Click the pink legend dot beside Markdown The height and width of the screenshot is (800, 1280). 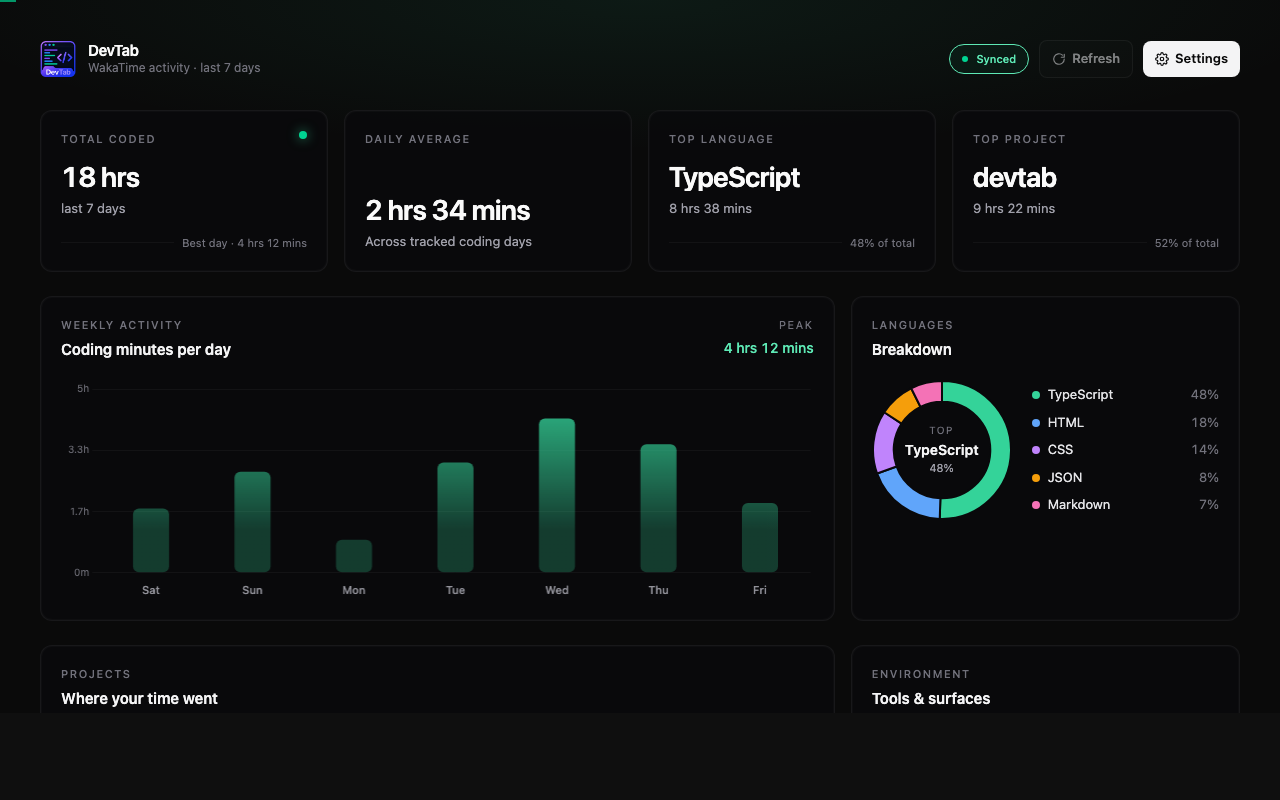point(1036,505)
